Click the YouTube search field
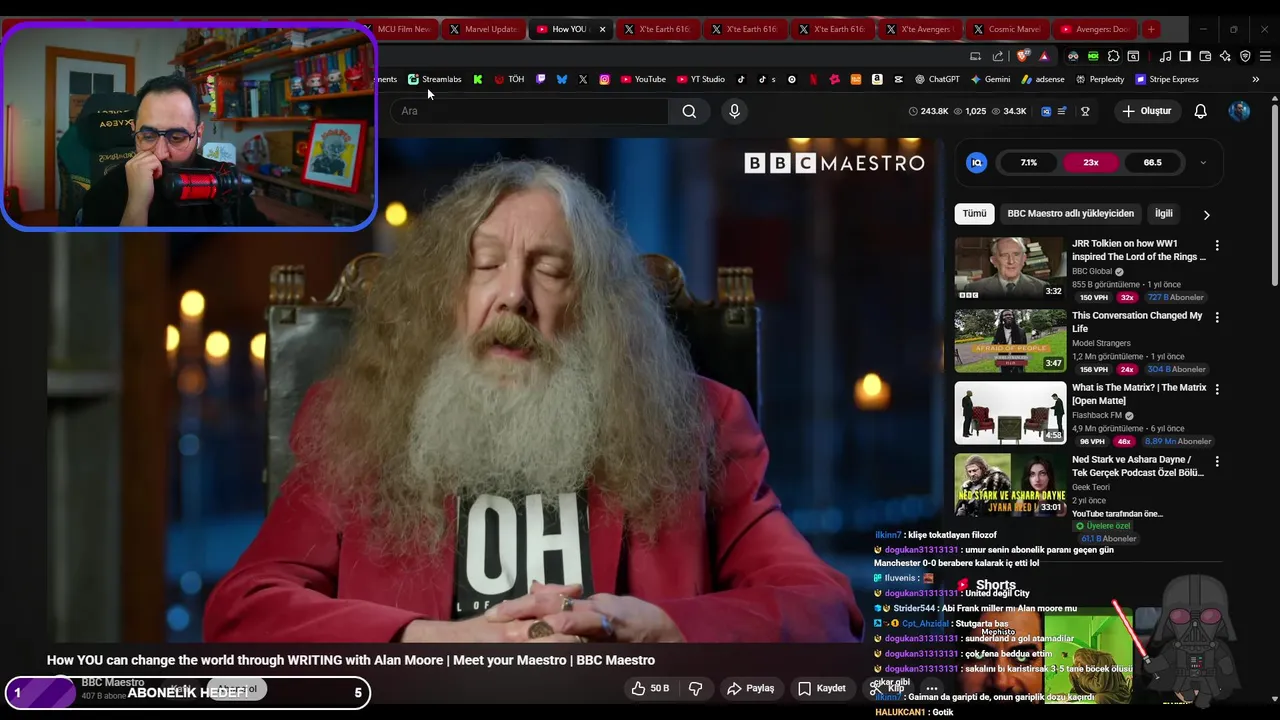 530,111
